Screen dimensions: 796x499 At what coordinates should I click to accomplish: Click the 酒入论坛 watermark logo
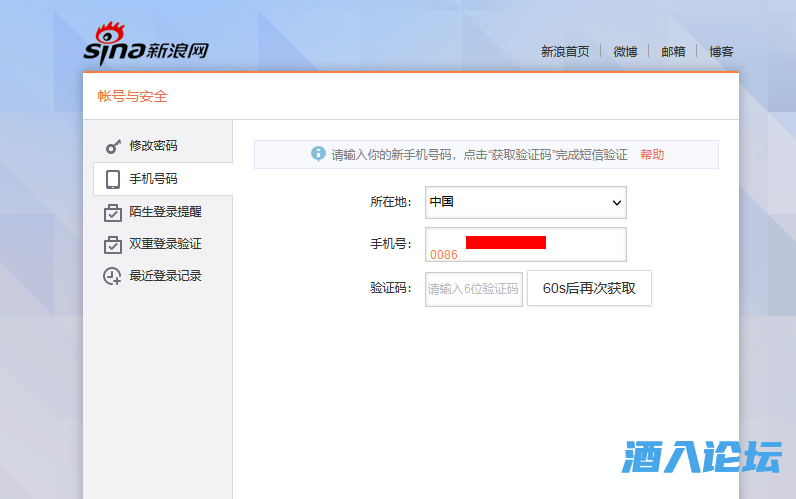point(700,457)
